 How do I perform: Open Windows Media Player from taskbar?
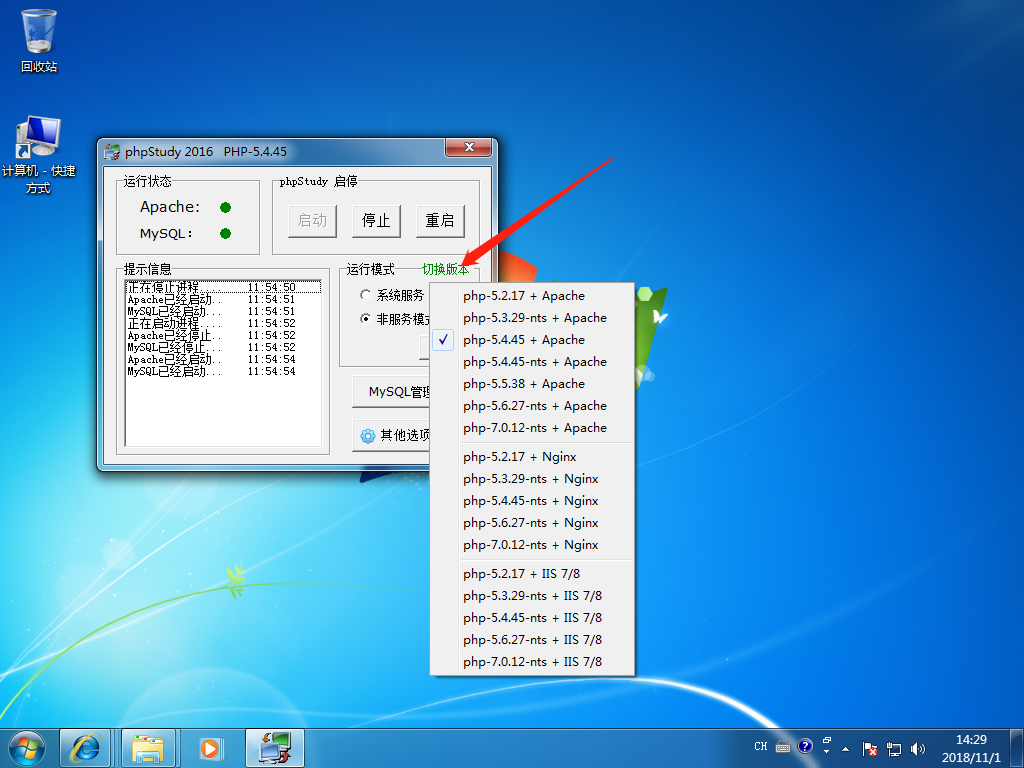210,748
